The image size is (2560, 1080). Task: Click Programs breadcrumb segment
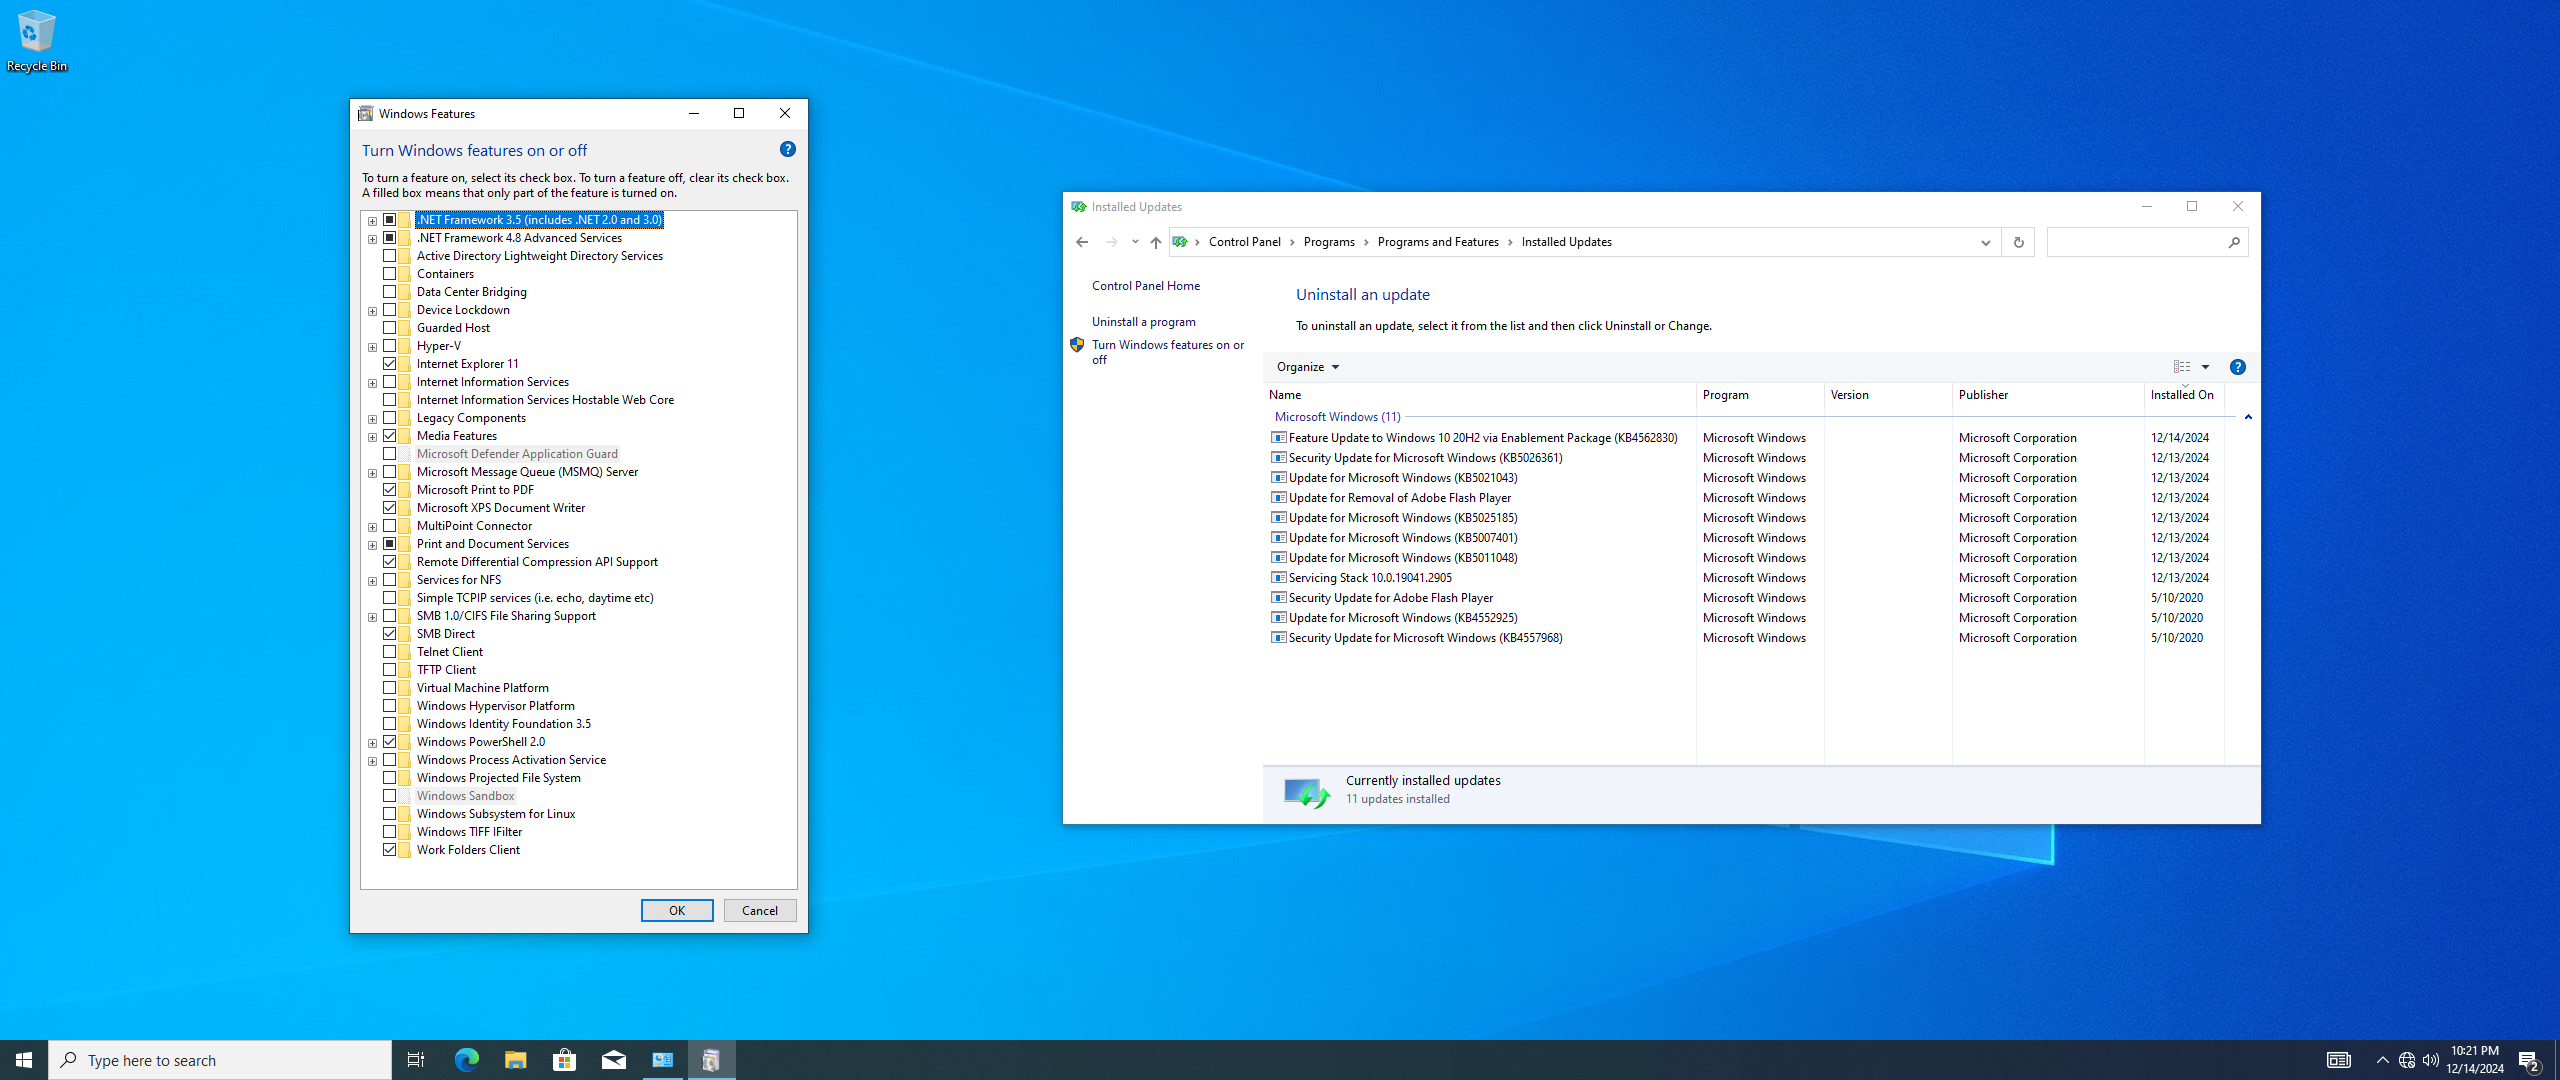1329,242
